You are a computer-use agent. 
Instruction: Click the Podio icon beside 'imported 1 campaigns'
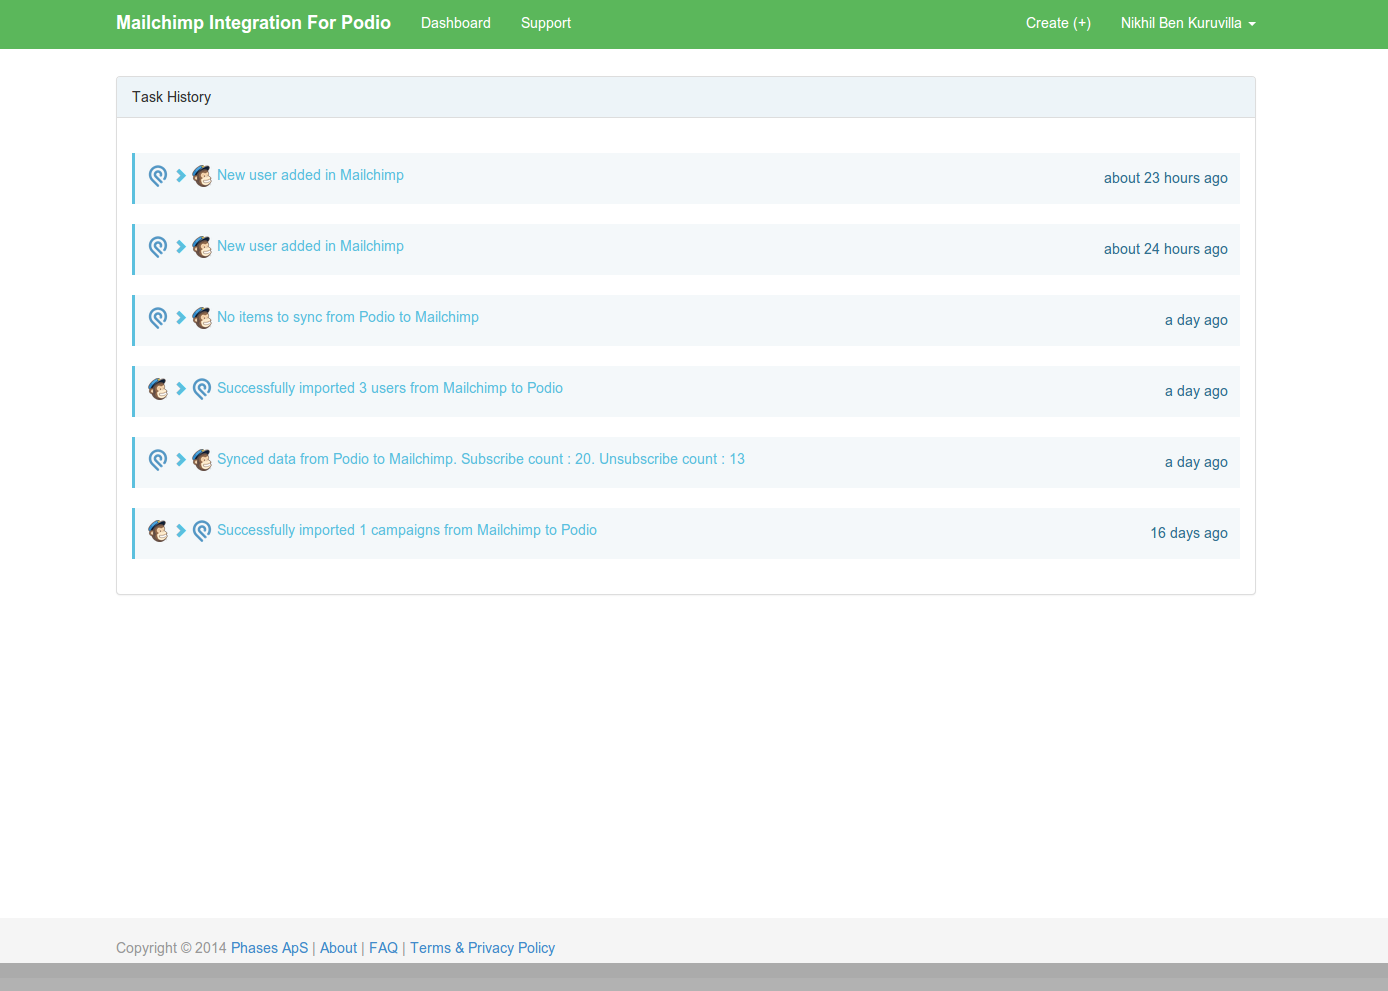coord(202,531)
